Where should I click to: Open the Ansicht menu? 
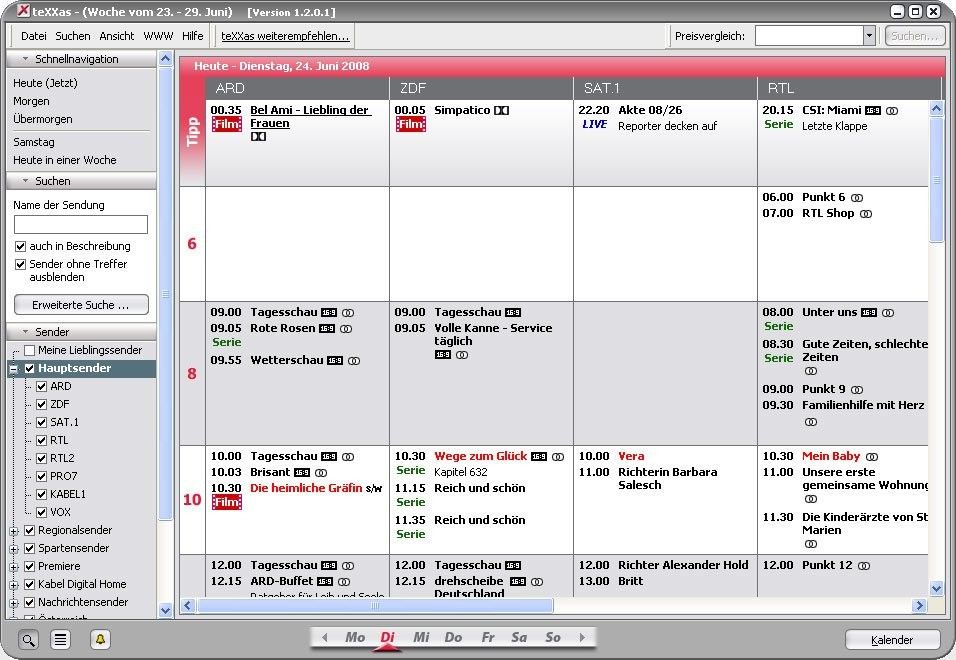(115, 35)
